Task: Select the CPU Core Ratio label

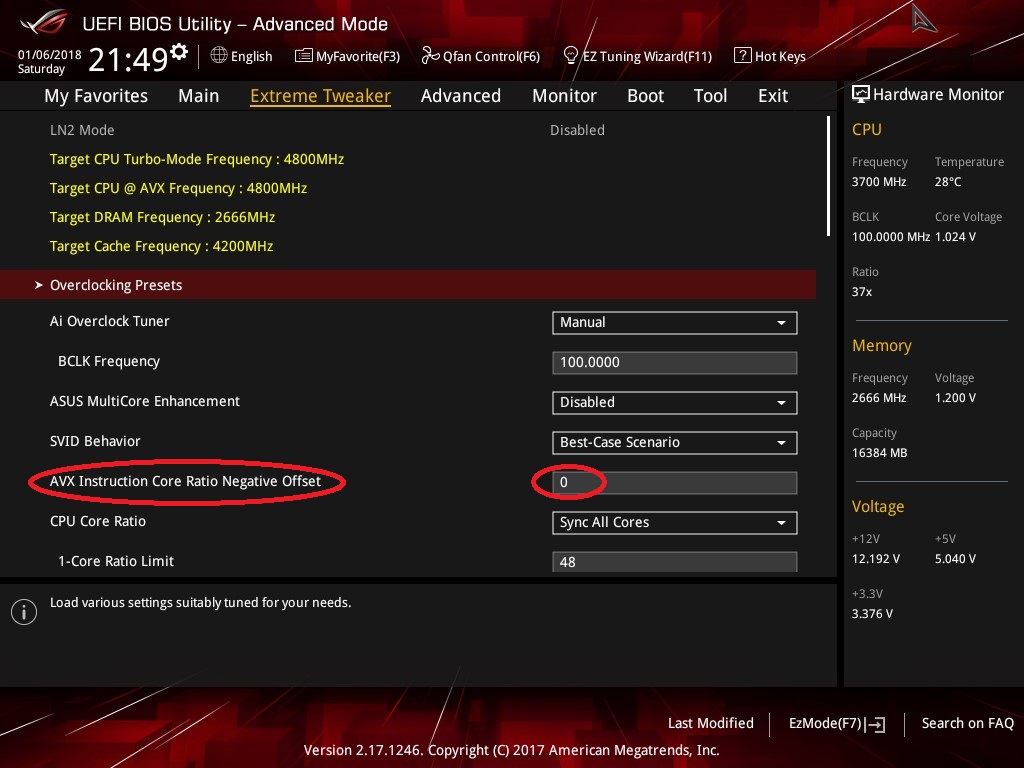Action: click(x=98, y=521)
